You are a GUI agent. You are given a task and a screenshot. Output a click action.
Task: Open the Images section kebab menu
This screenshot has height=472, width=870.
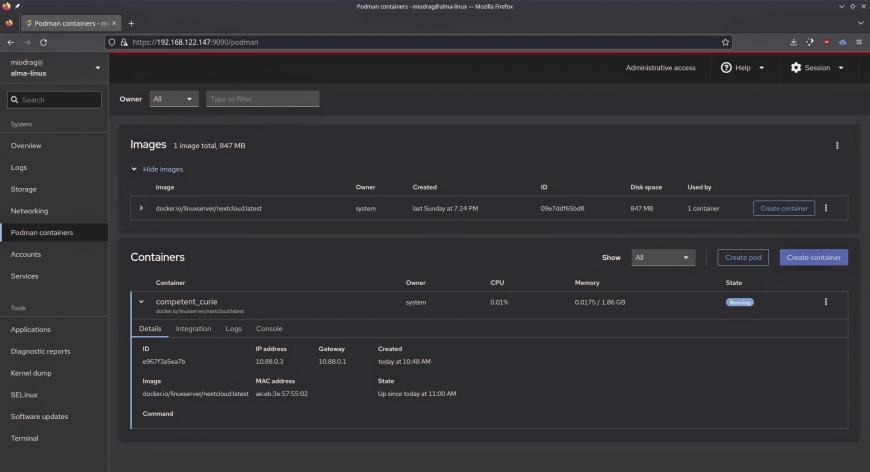(x=837, y=145)
